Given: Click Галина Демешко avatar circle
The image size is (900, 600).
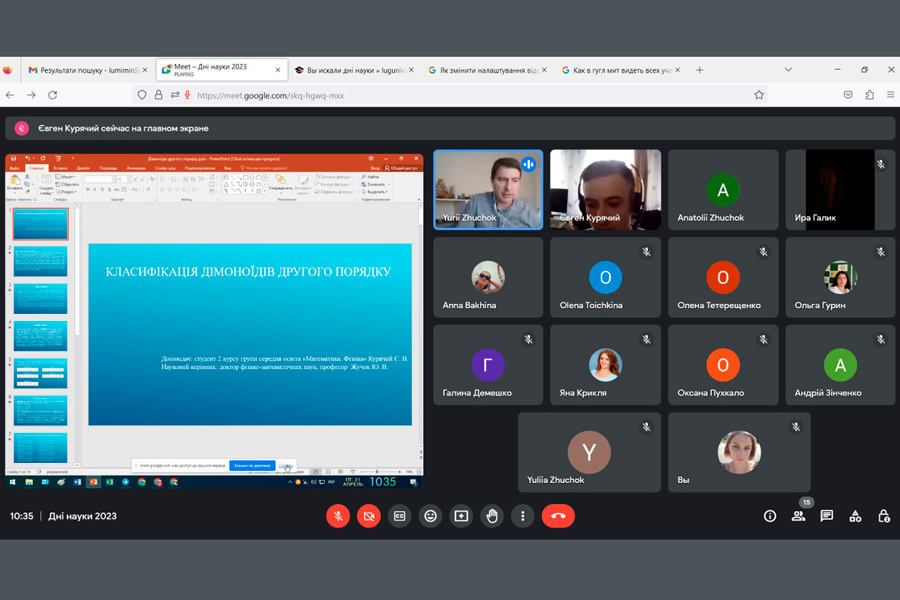Looking at the screenshot, I should [488, 365].
